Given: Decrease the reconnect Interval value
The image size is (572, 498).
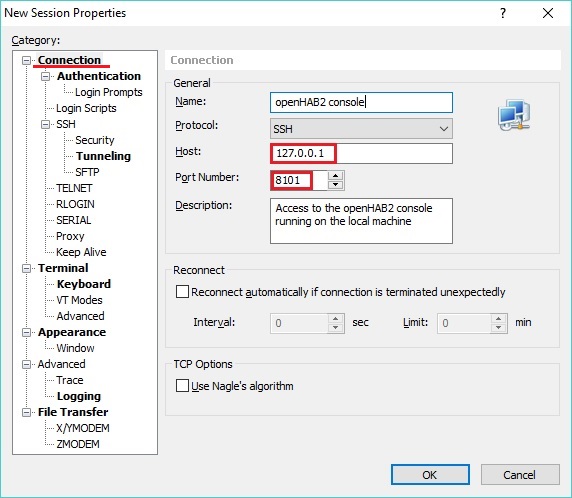Looking at the screenshot, I should [x=335, y=328].
